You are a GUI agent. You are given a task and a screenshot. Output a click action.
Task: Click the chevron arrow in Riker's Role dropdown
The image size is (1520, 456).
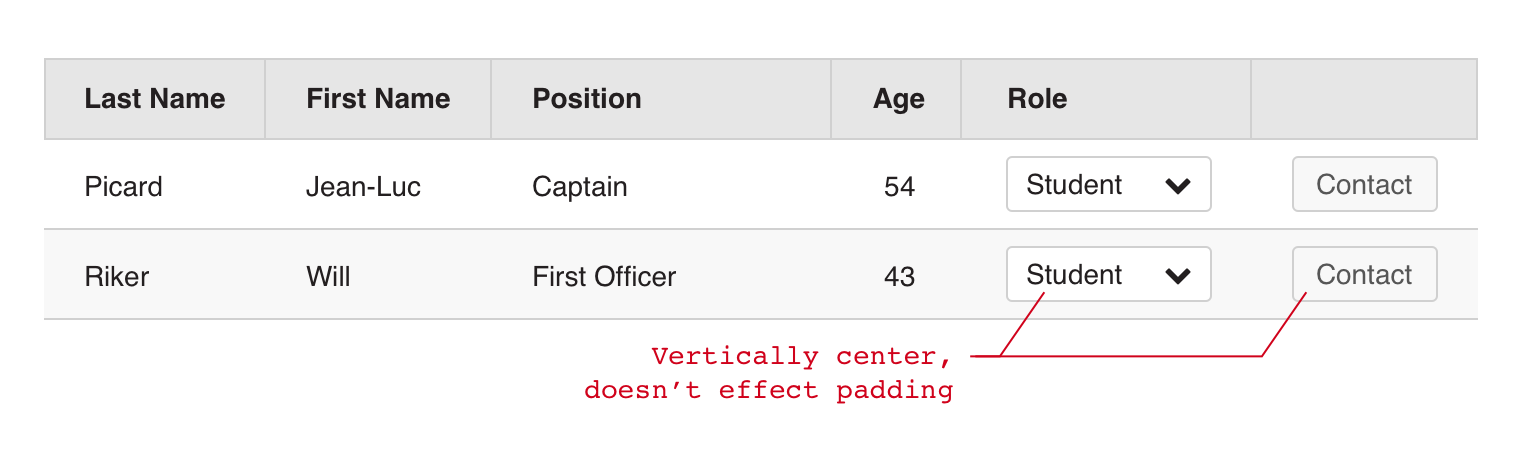tap(1178, 276)
